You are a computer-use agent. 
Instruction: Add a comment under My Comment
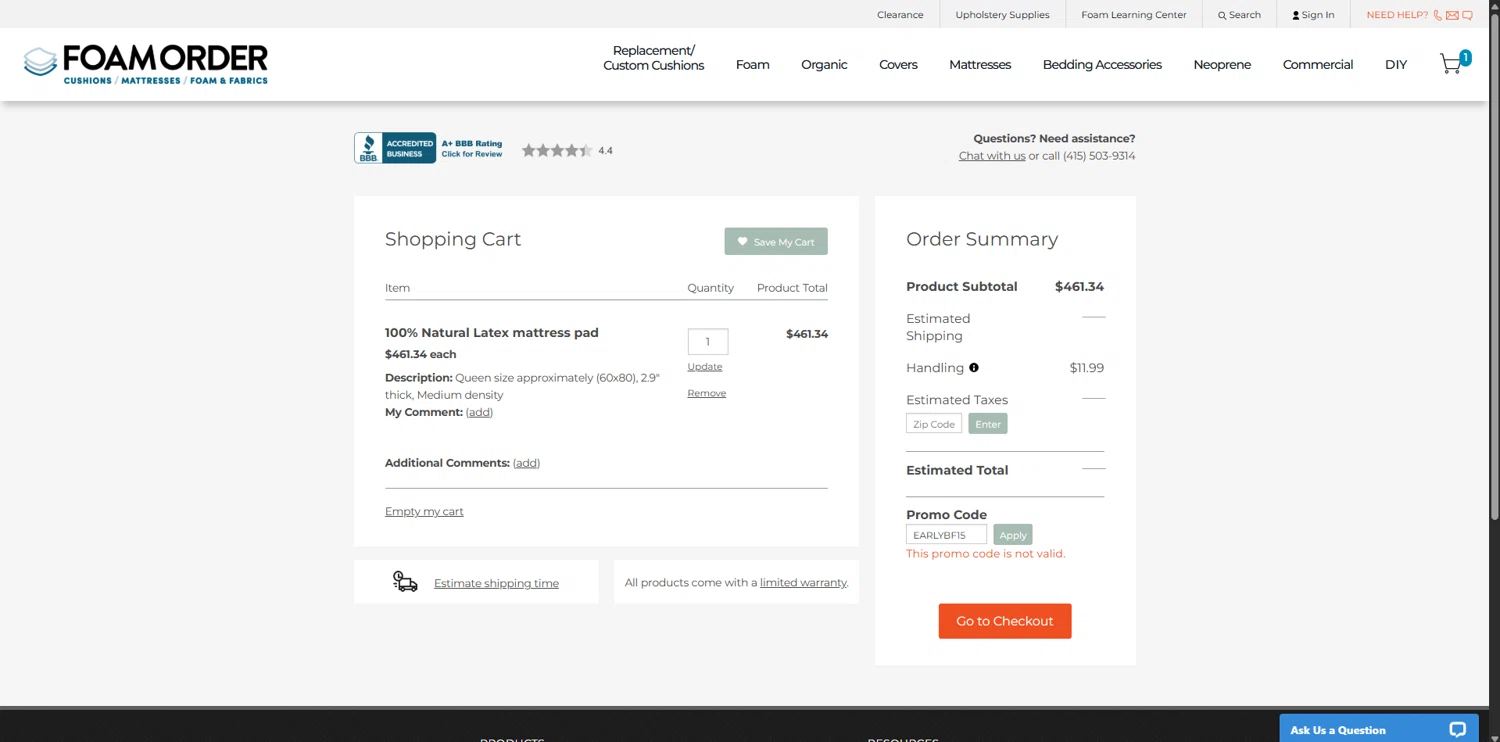[479, 412]
